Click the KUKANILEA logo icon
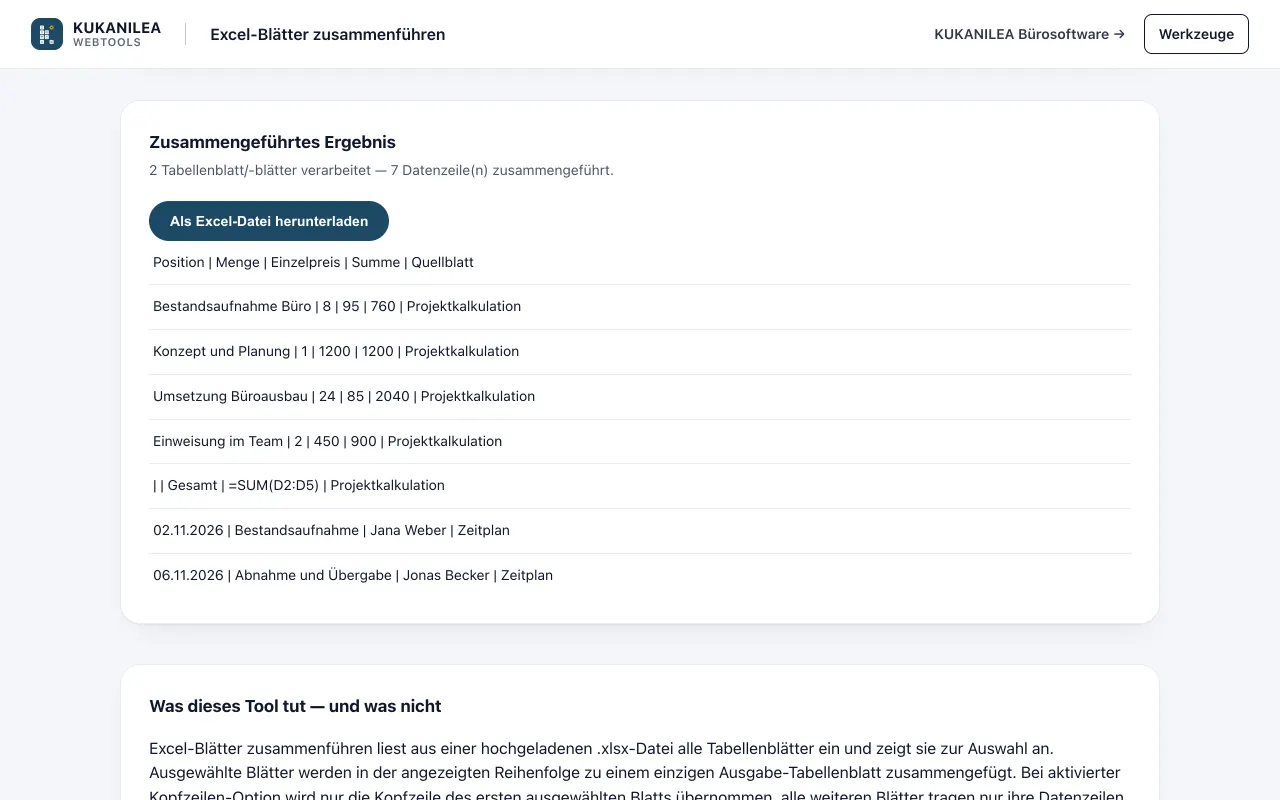 (47, 34)
